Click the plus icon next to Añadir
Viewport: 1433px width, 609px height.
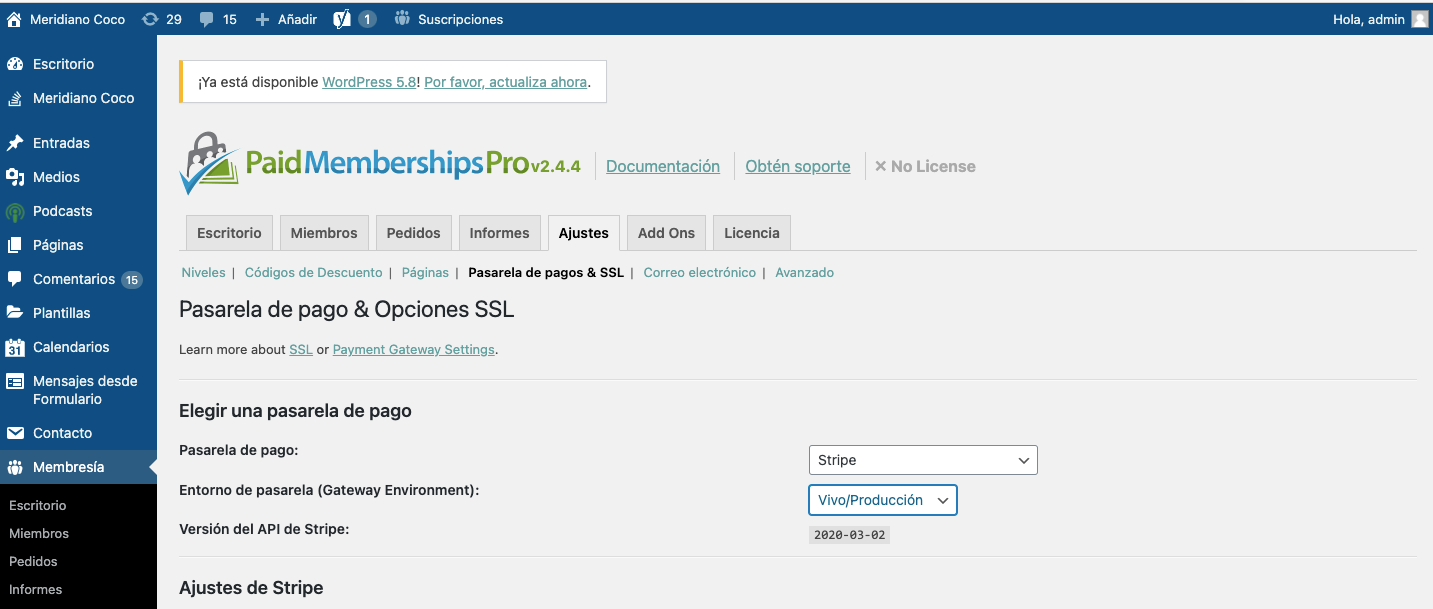tap(263, 20)
